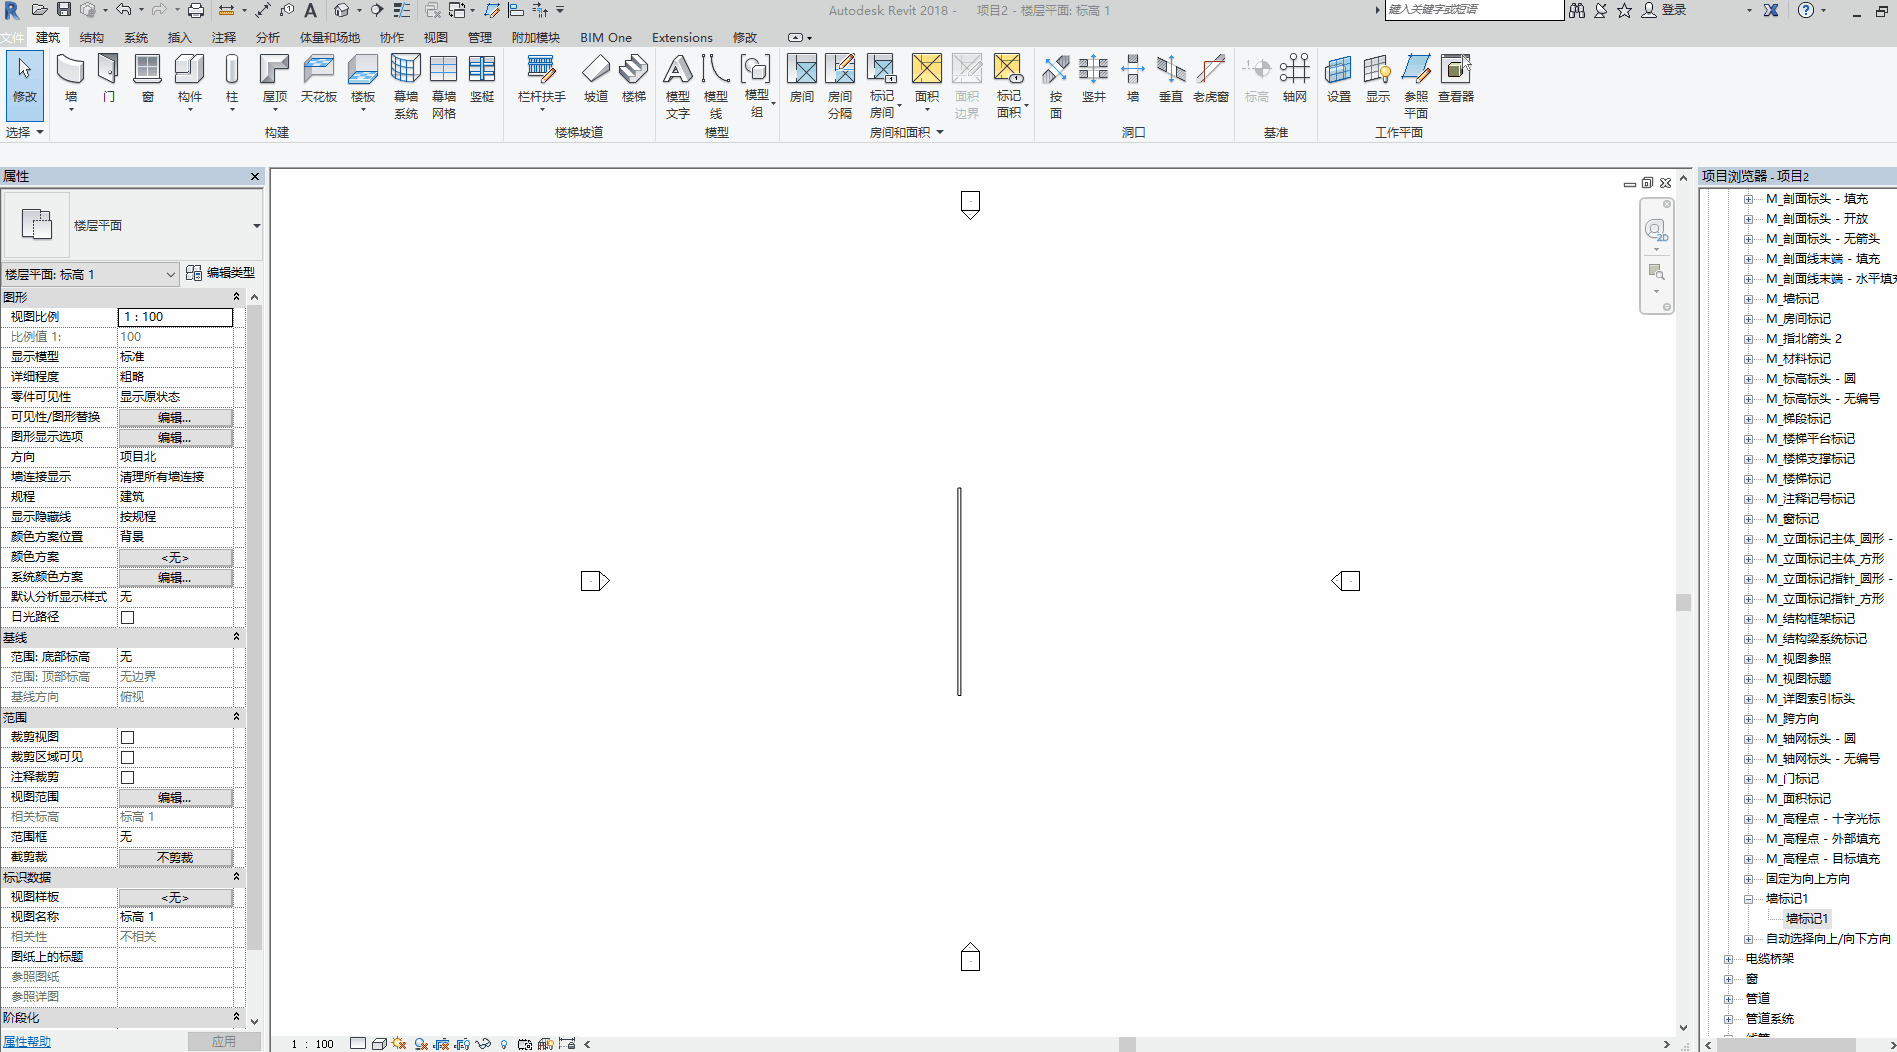
Task: Select the Window (窗) tool
Action: click(x=147, y=79)
